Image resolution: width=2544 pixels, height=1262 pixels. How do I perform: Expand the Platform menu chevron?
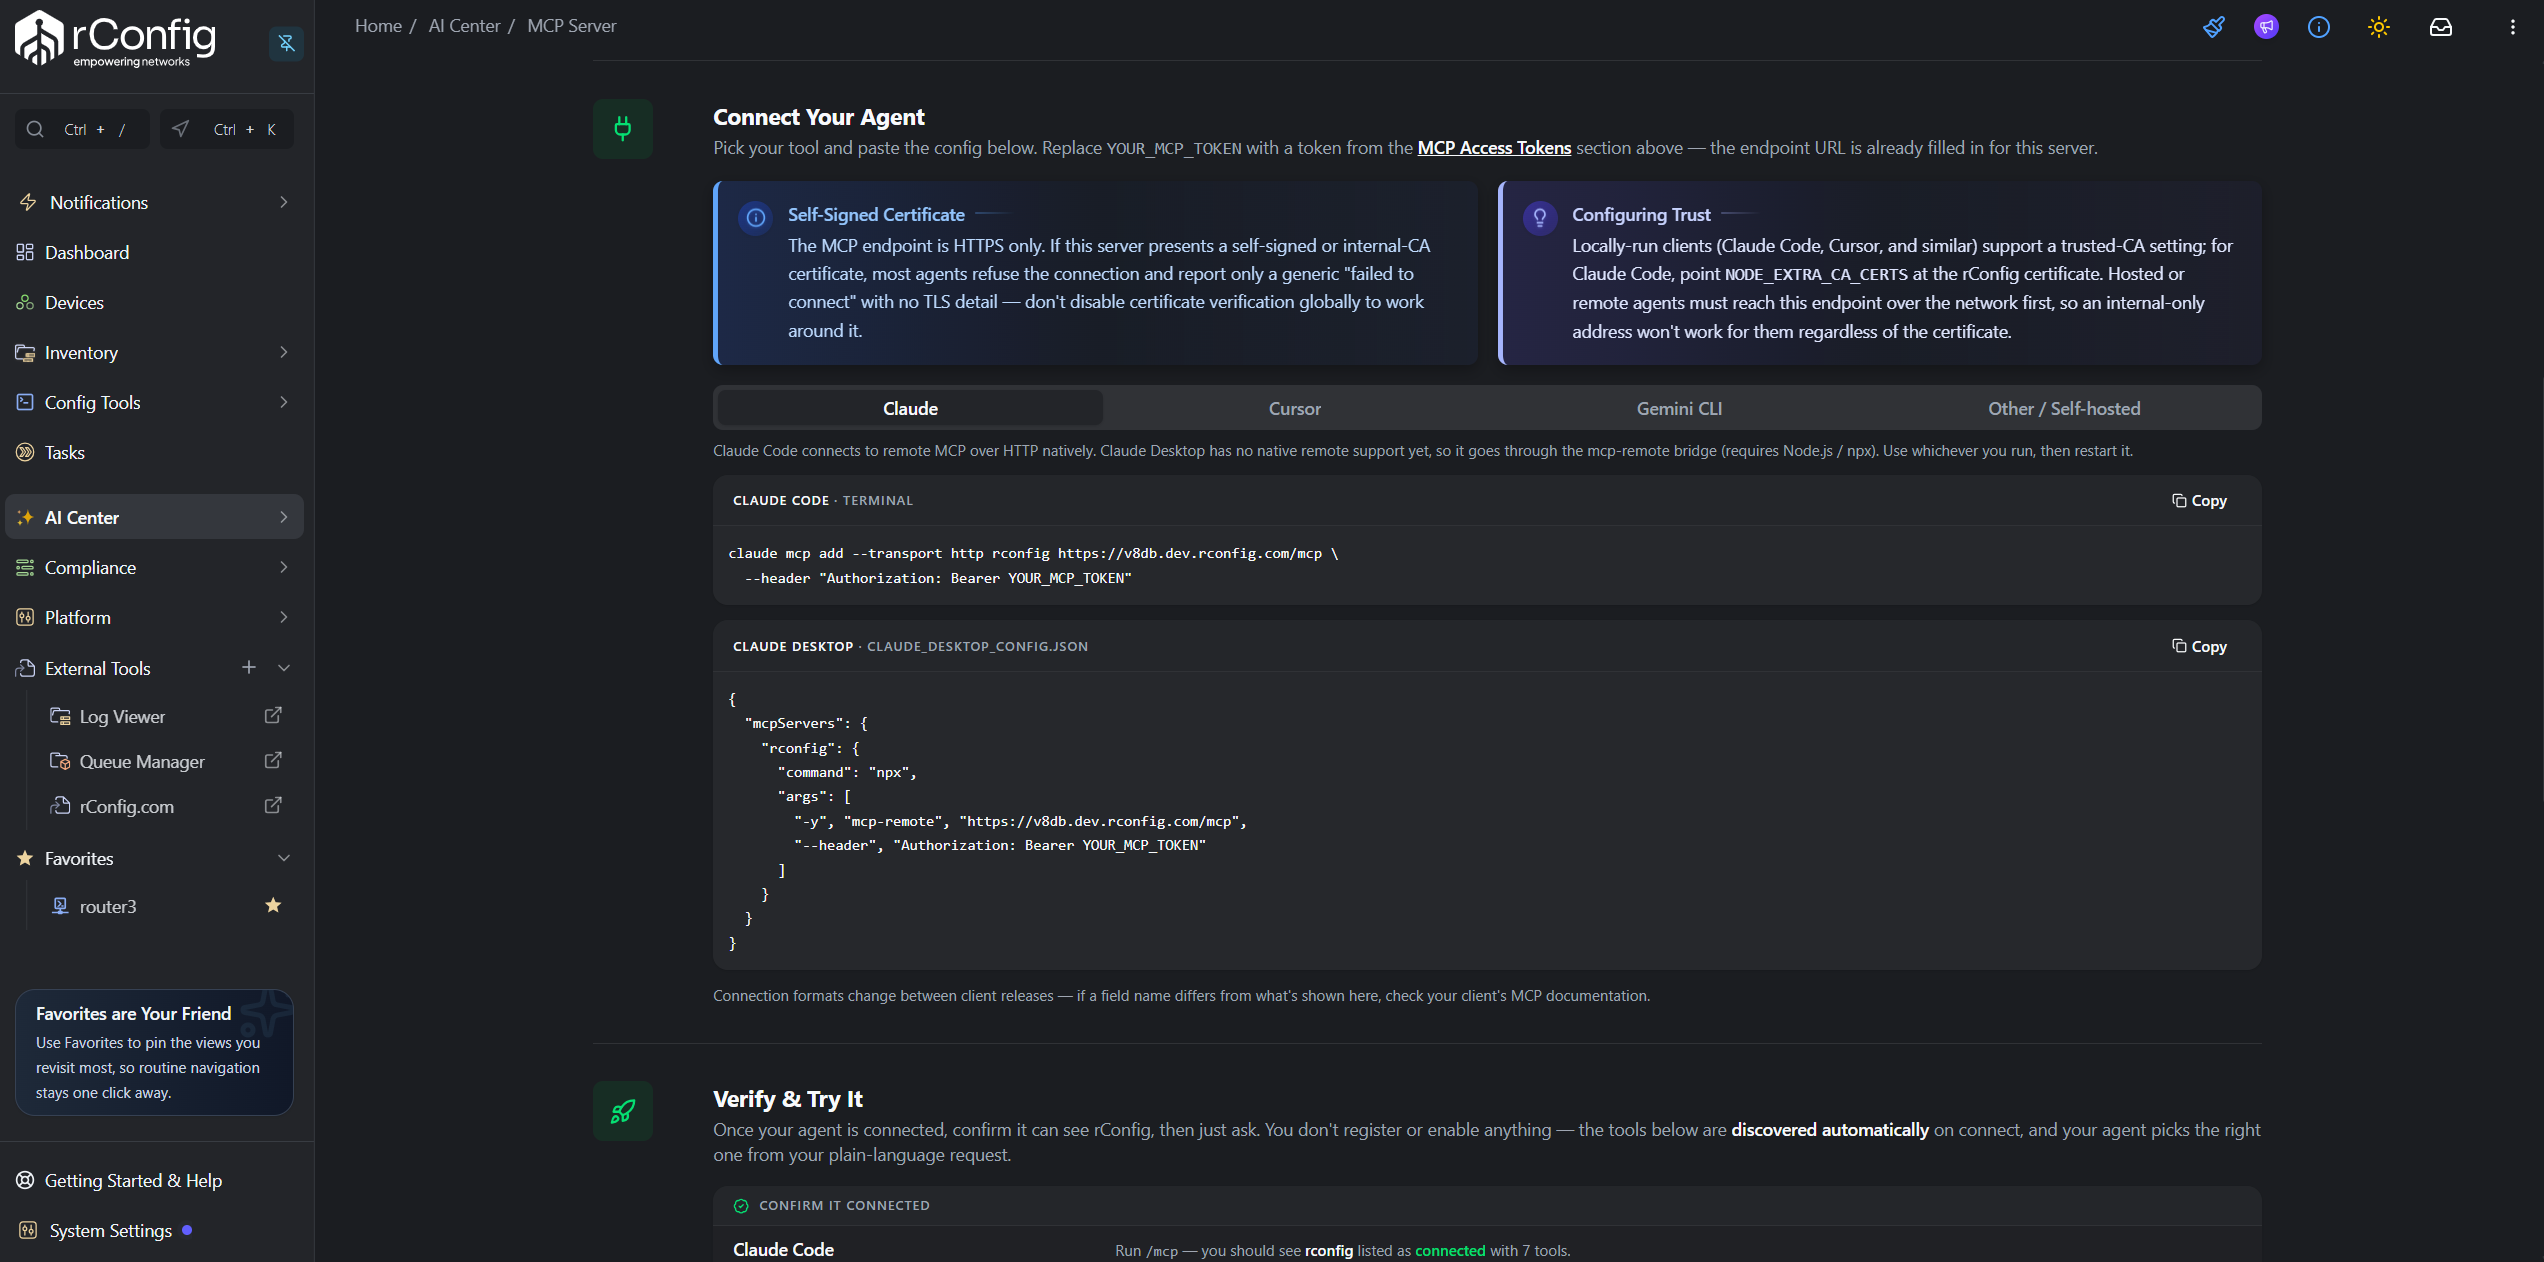click(x=284, y=617)
